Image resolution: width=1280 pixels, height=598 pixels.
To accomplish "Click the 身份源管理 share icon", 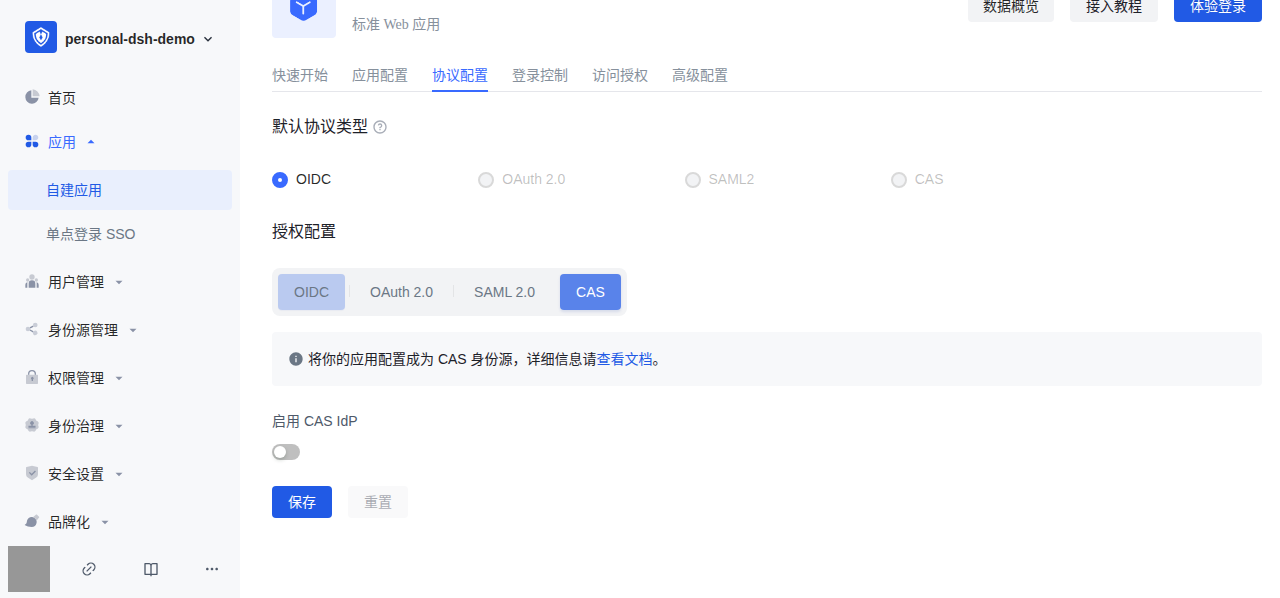I will click(32, 329).
